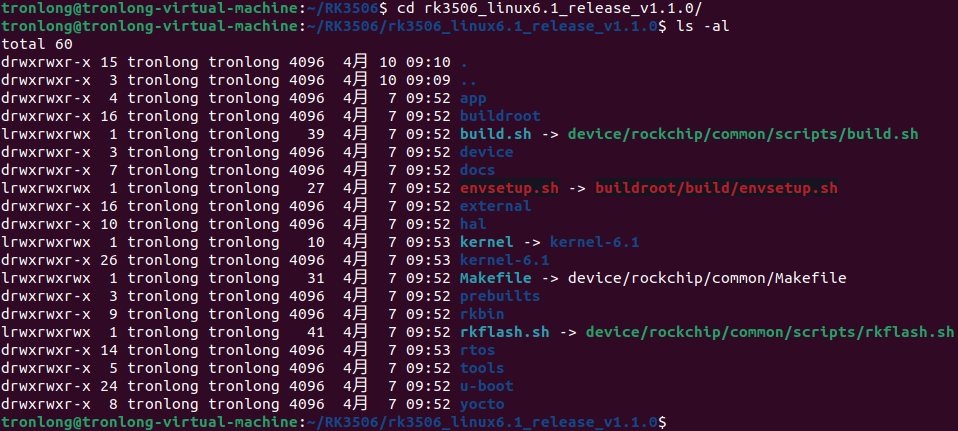The width and height of the screenshot is (958, 431).
Task: Click the 'u-boot' directory name
Action: pos(486,386)
